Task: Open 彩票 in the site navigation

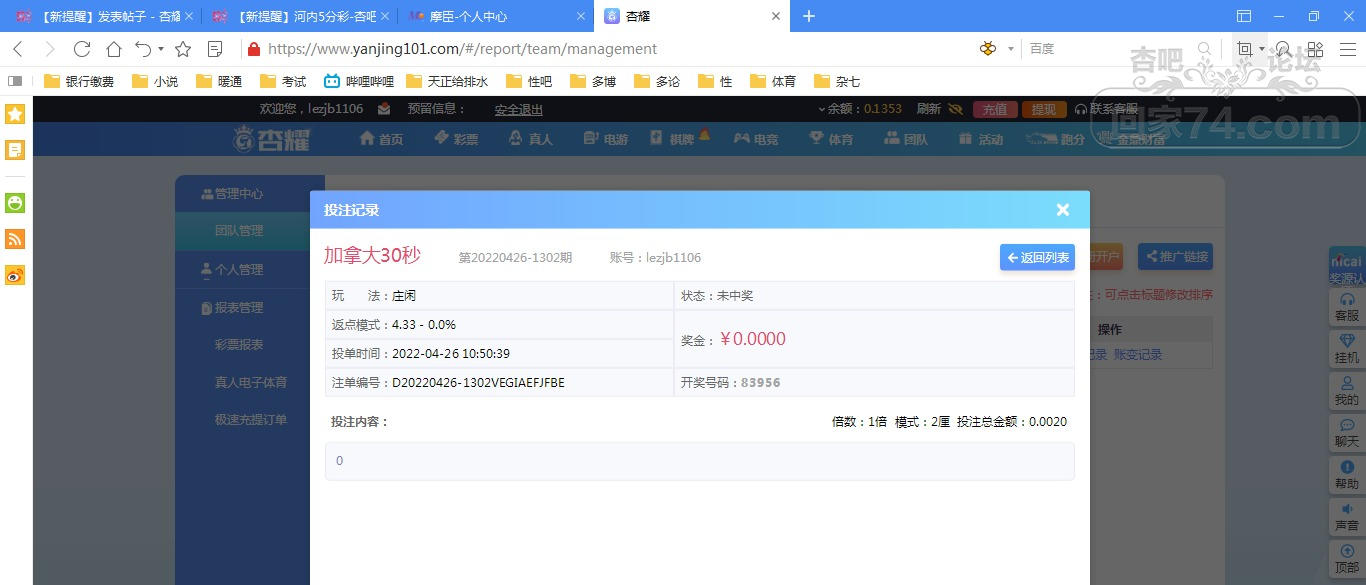Action: (456, 139)
